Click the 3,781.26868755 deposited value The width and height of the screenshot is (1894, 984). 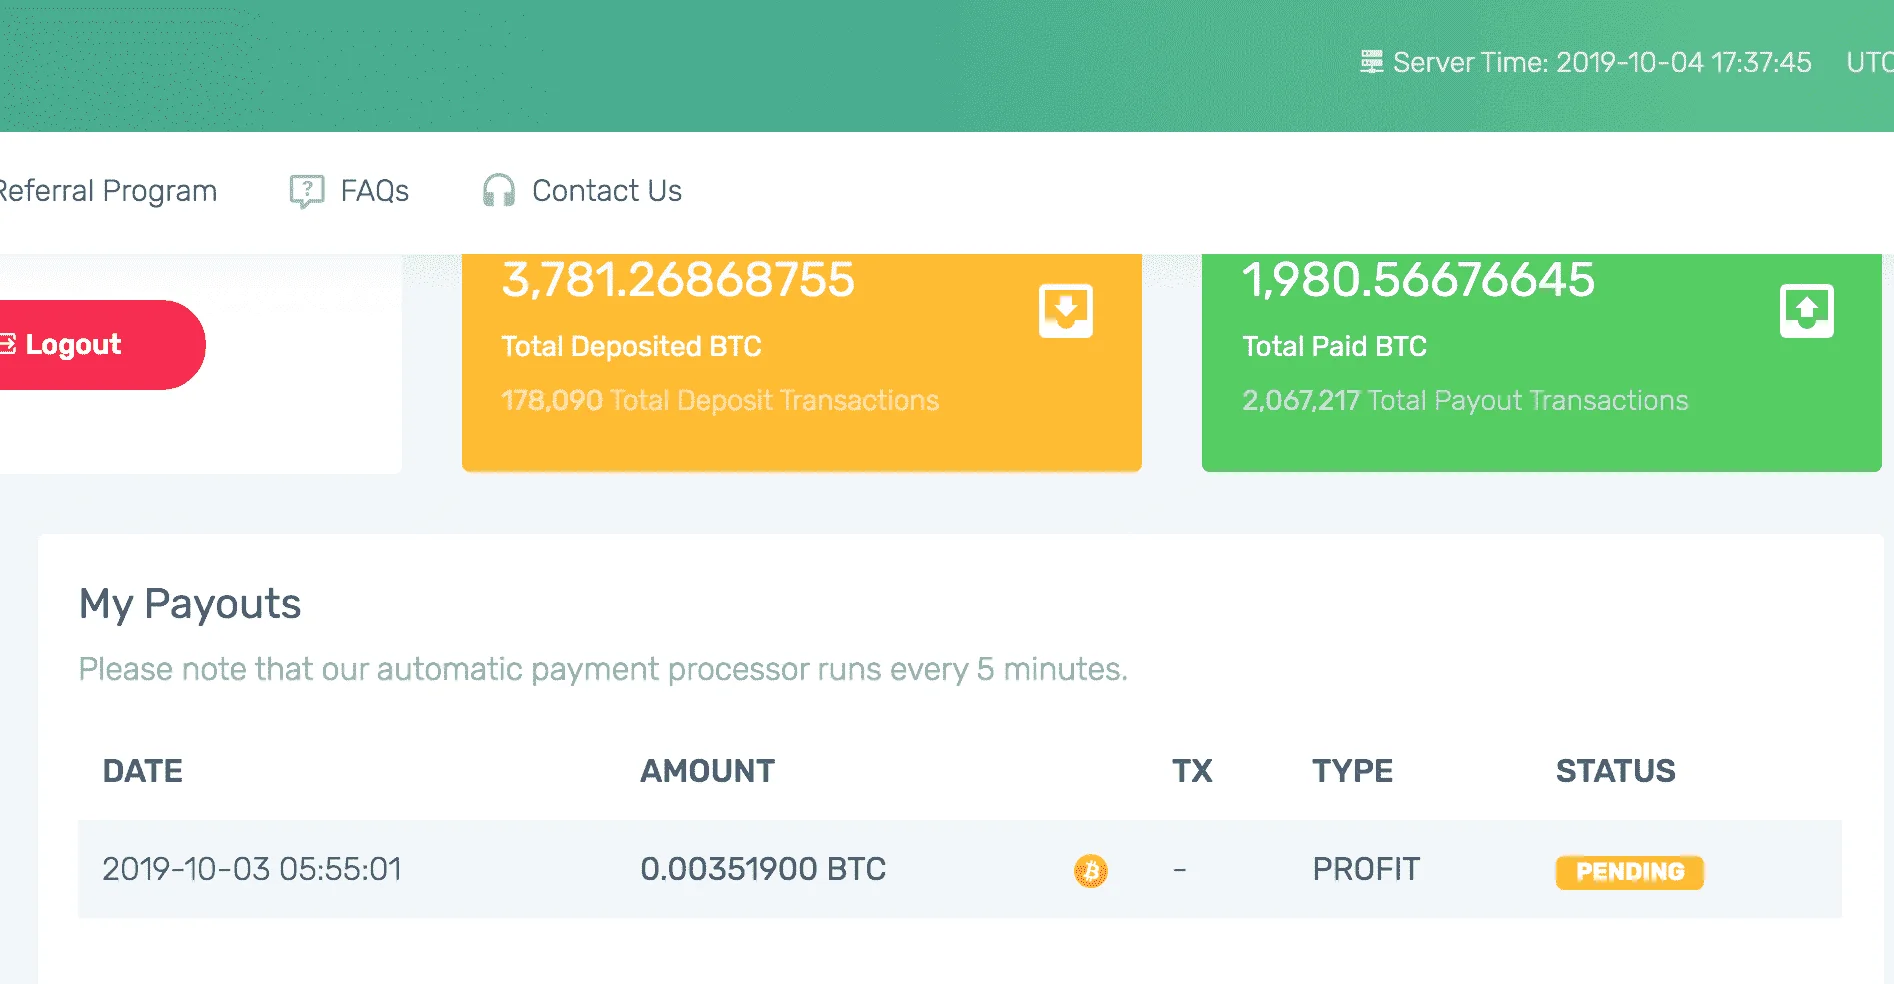click(678, 279)
